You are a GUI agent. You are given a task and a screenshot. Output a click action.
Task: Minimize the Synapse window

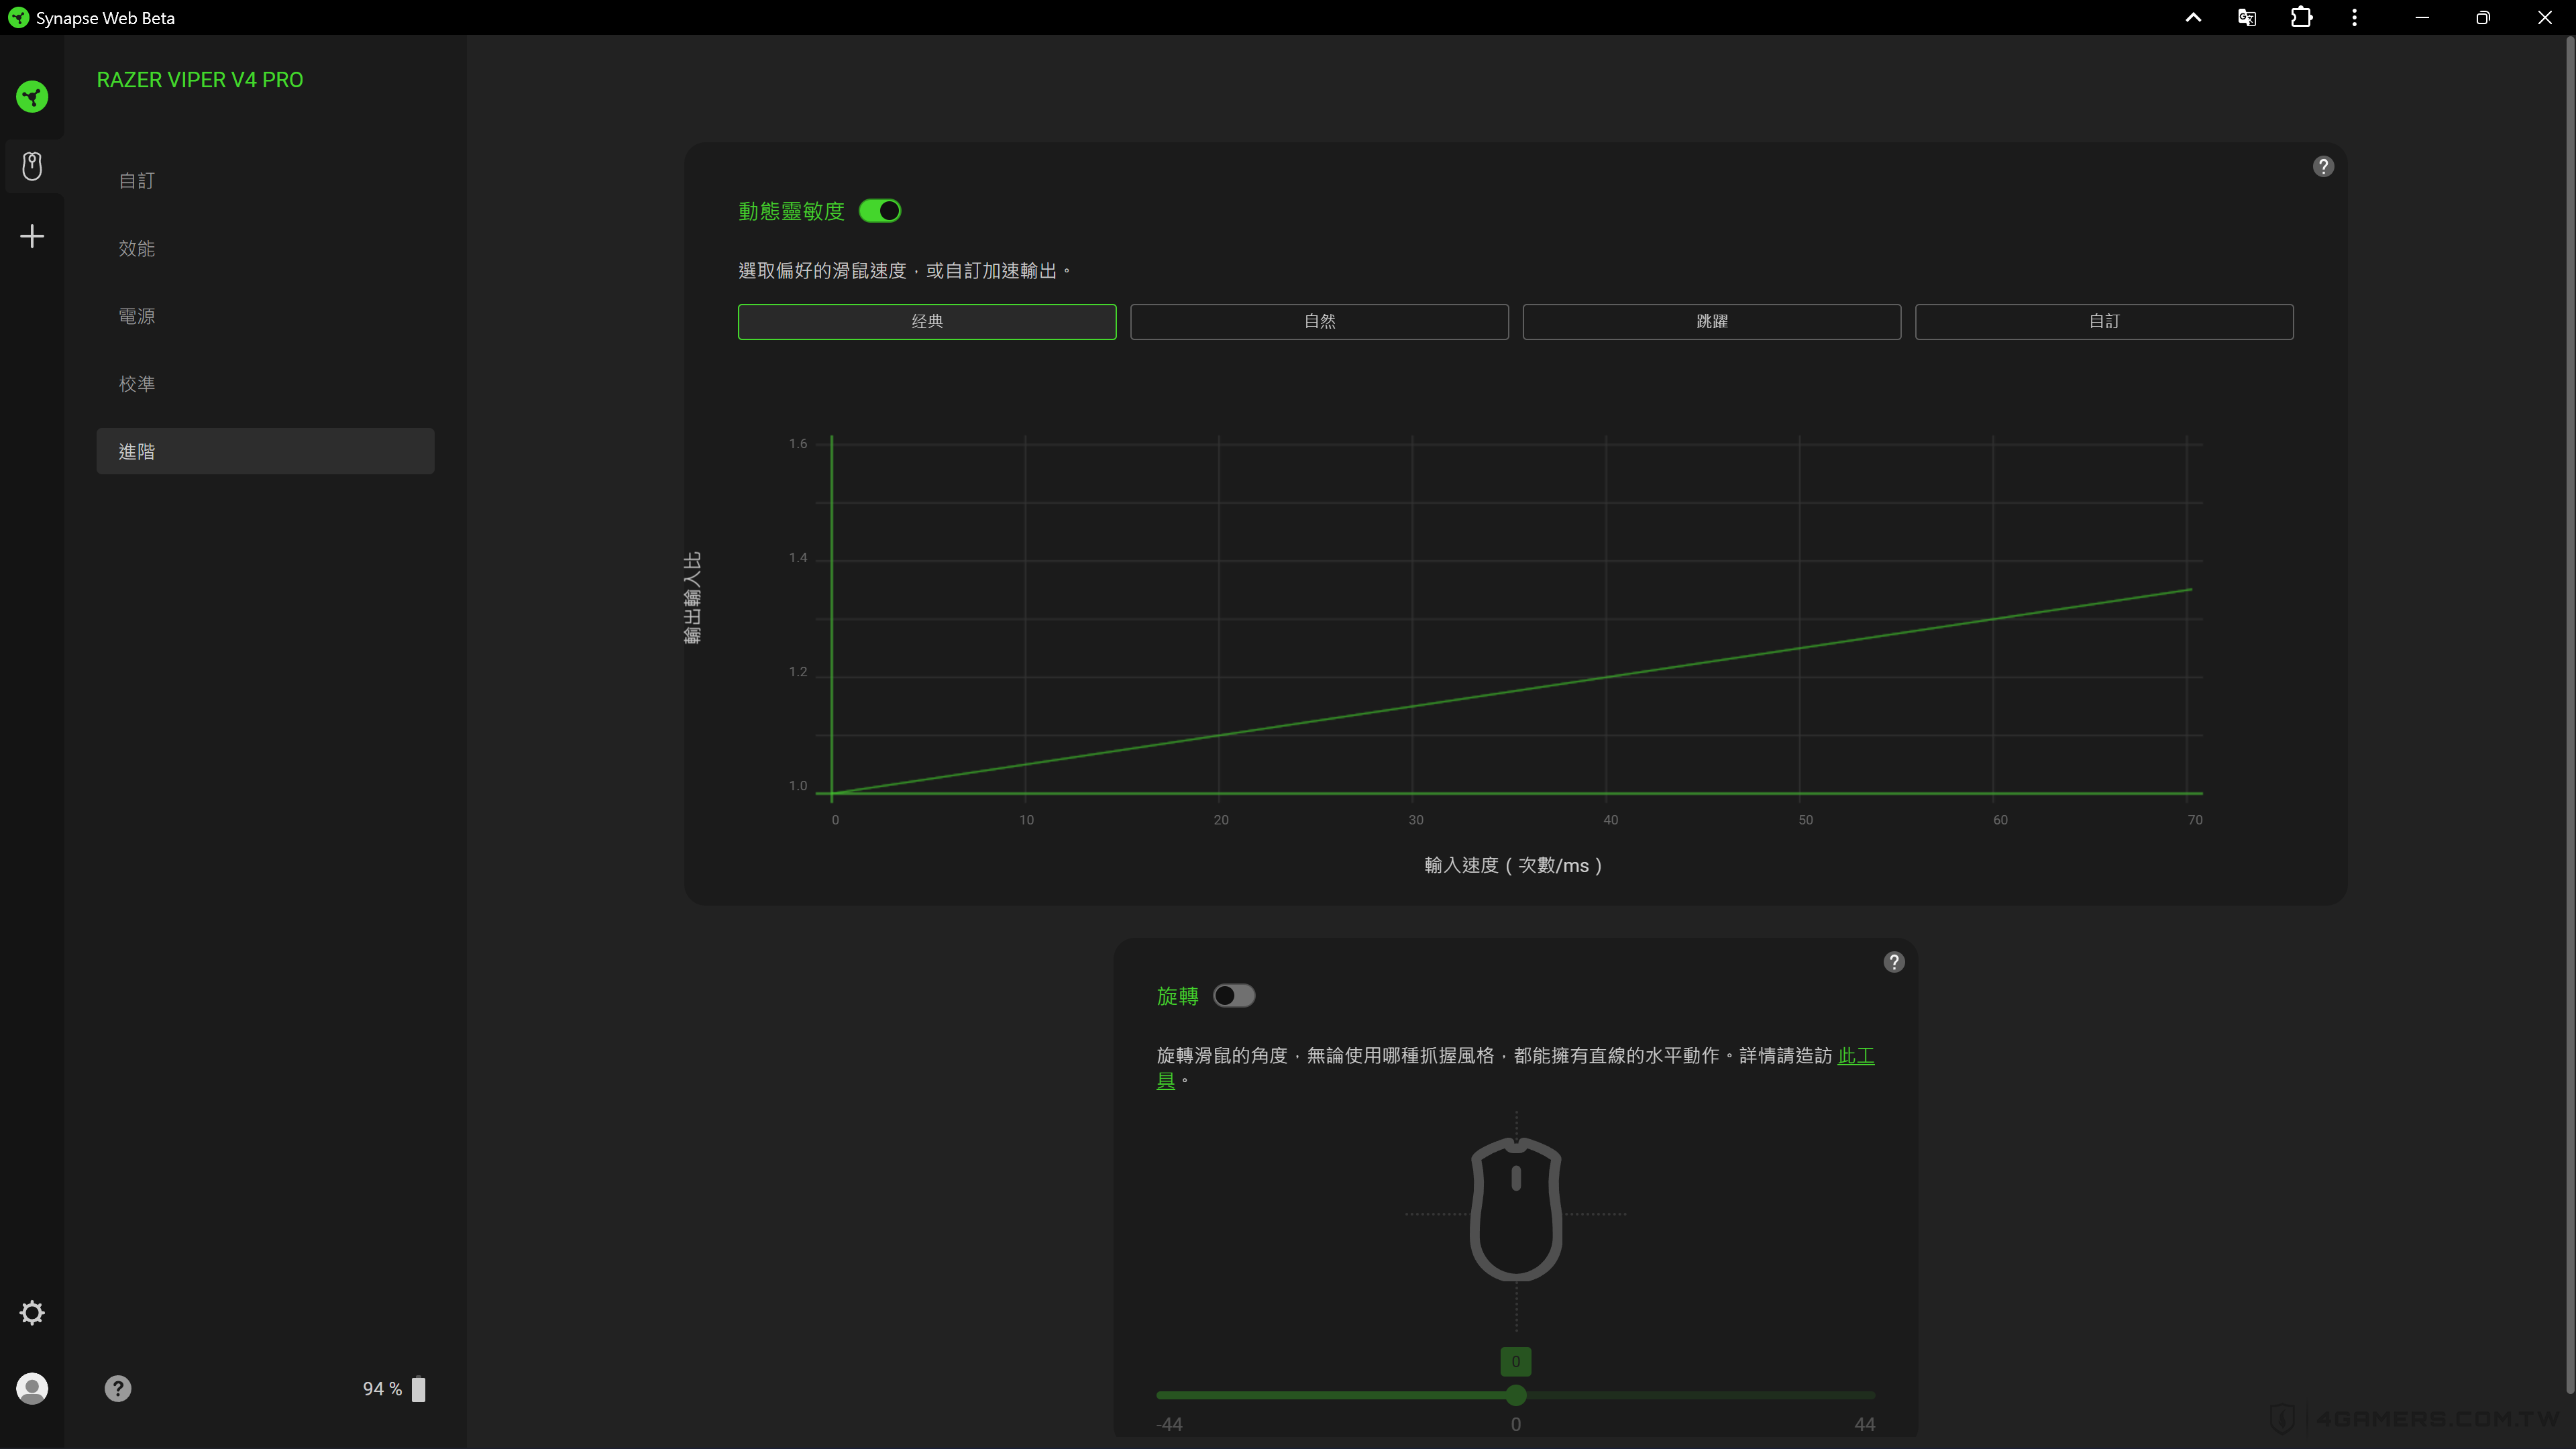coord(2422,17)
